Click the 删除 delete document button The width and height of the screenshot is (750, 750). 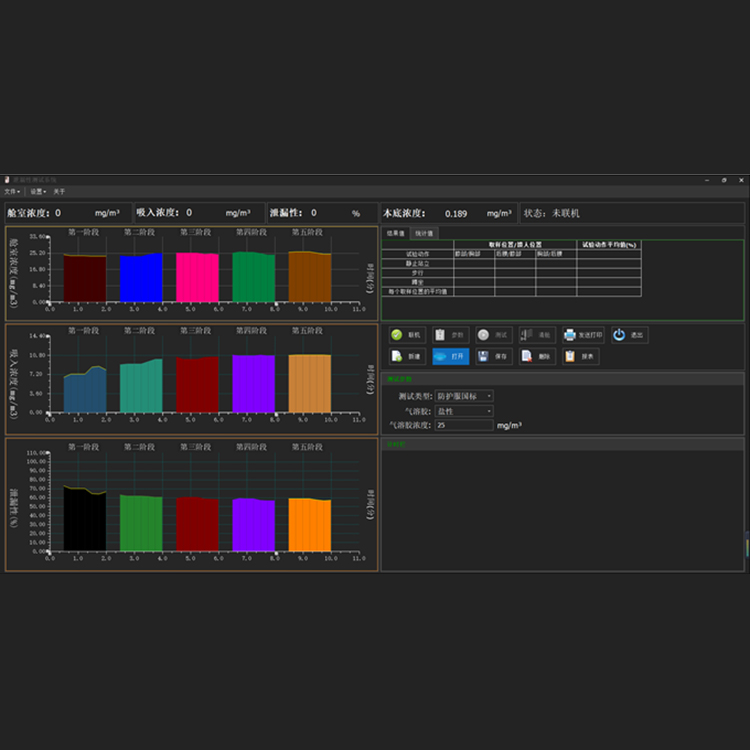tap(537, 356)
